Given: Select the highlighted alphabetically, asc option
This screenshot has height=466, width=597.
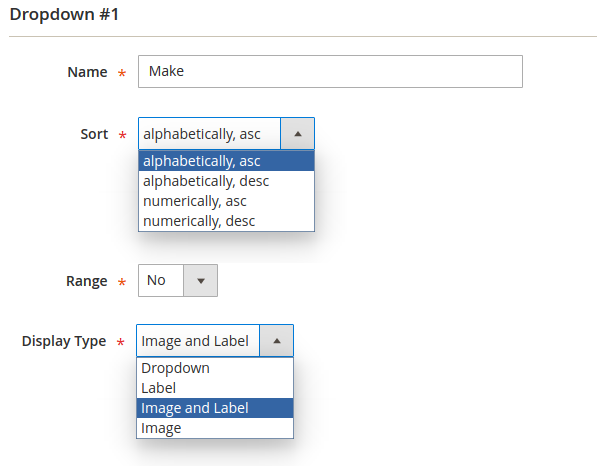Looking at the screenshot, I should tap(226, 161).
